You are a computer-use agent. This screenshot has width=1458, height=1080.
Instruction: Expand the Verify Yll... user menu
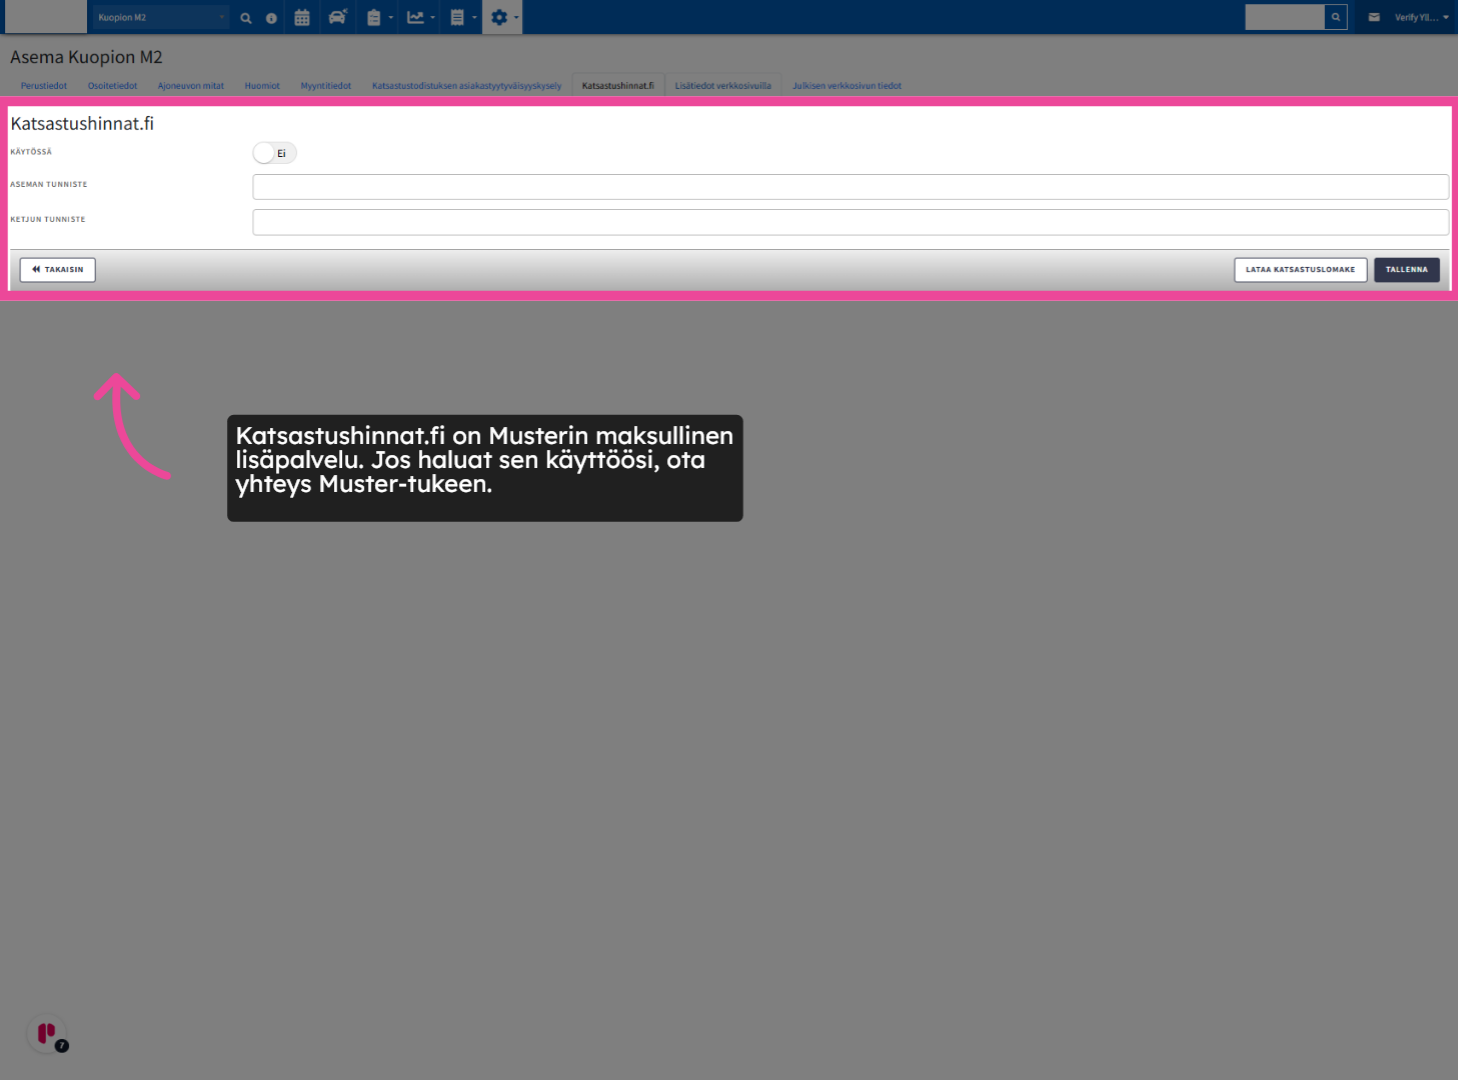click(1422, 17)
